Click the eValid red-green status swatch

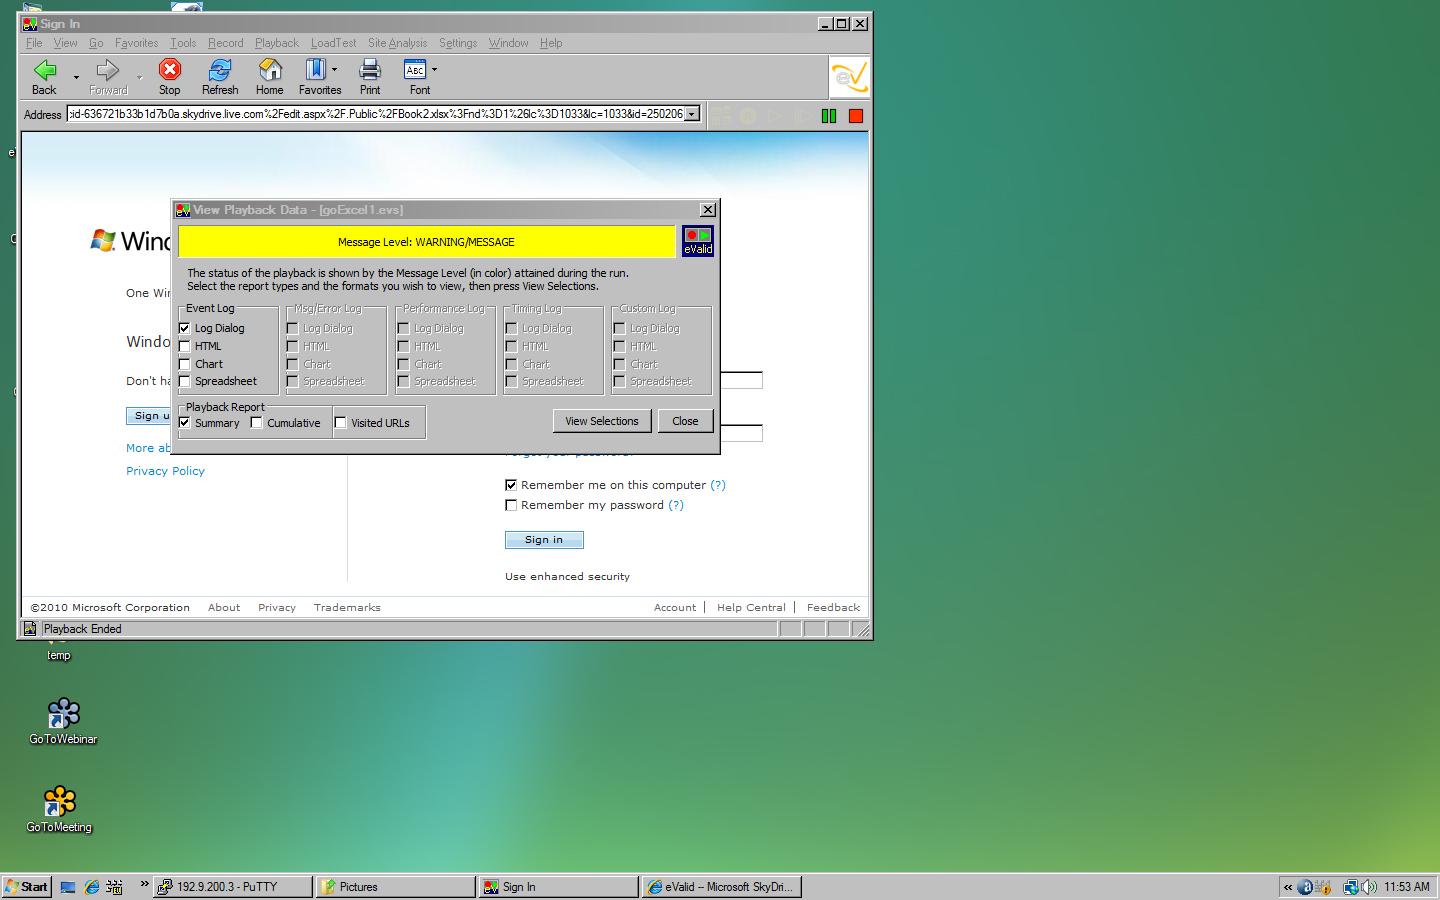pyautogui.click(x=697, y=234)
